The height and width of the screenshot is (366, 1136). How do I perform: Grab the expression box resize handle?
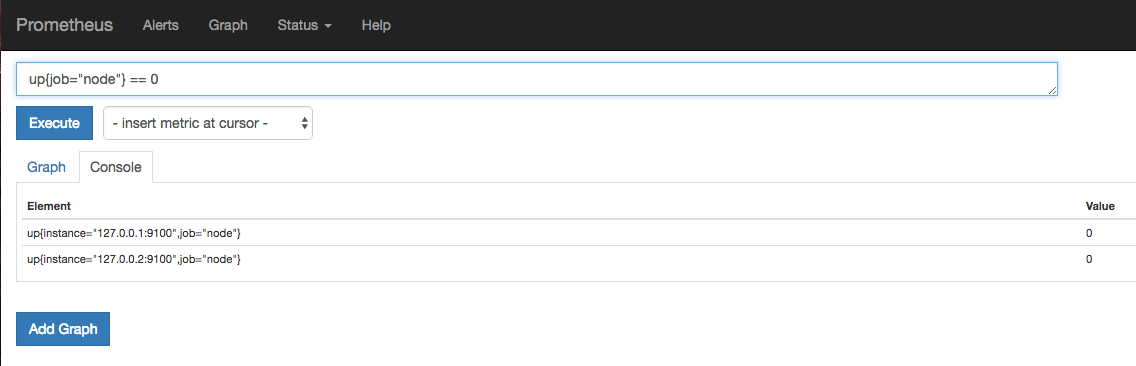tap(1052, 90)
